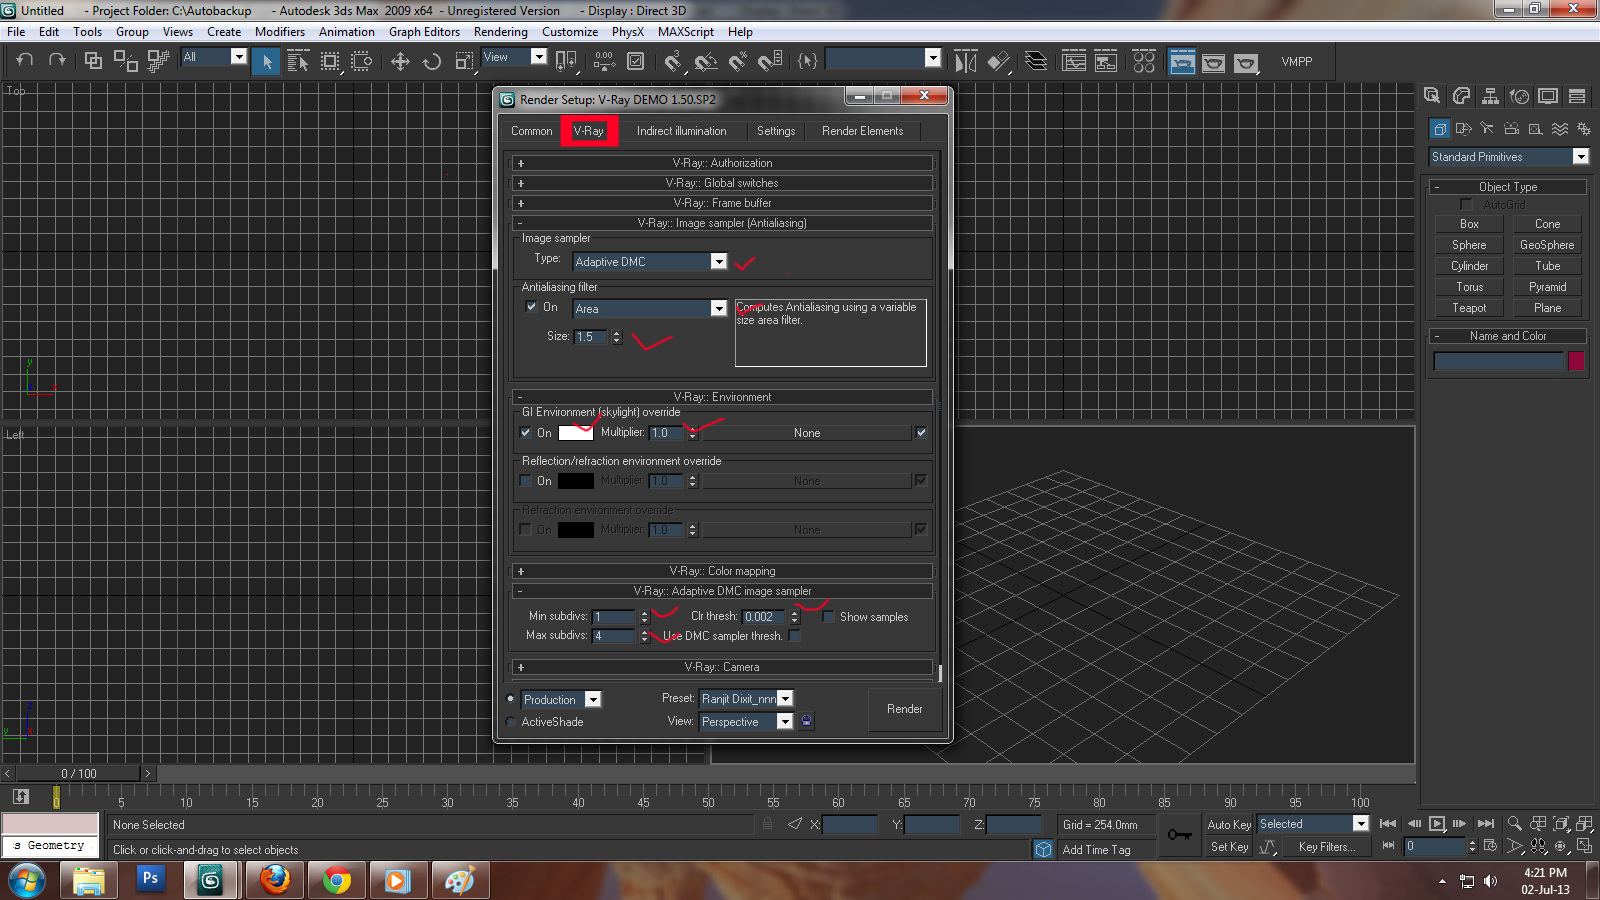Viewport: 1600px width, 900px height.
Task: Choose the Select Object arrow tool
Action: (x=266, y=61)
